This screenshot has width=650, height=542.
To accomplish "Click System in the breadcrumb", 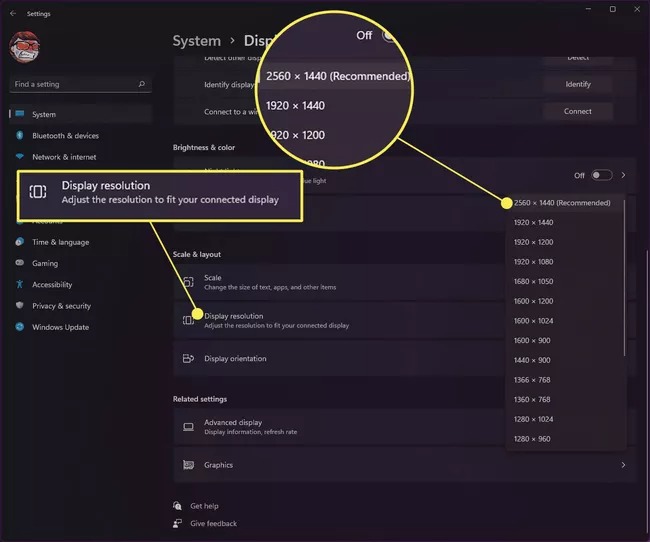I will [x=196, y=41].
